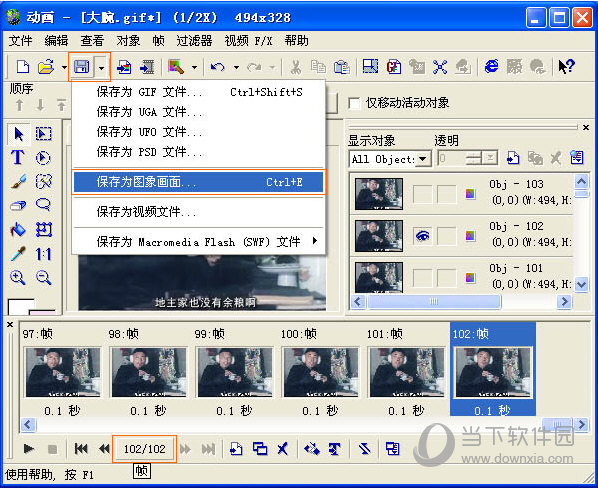598x488 pixels.
Task: Toggle the eye visibility for Obj - 102
Action: click(x=423, y=236)
